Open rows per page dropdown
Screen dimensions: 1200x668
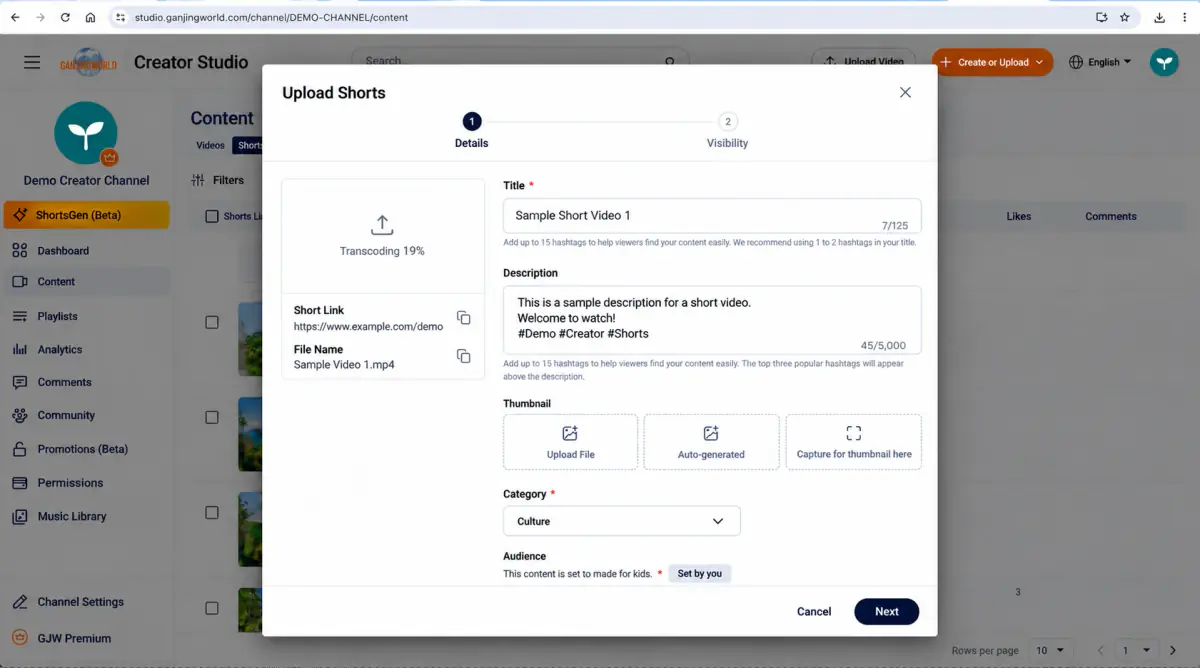click(1050, 650)
